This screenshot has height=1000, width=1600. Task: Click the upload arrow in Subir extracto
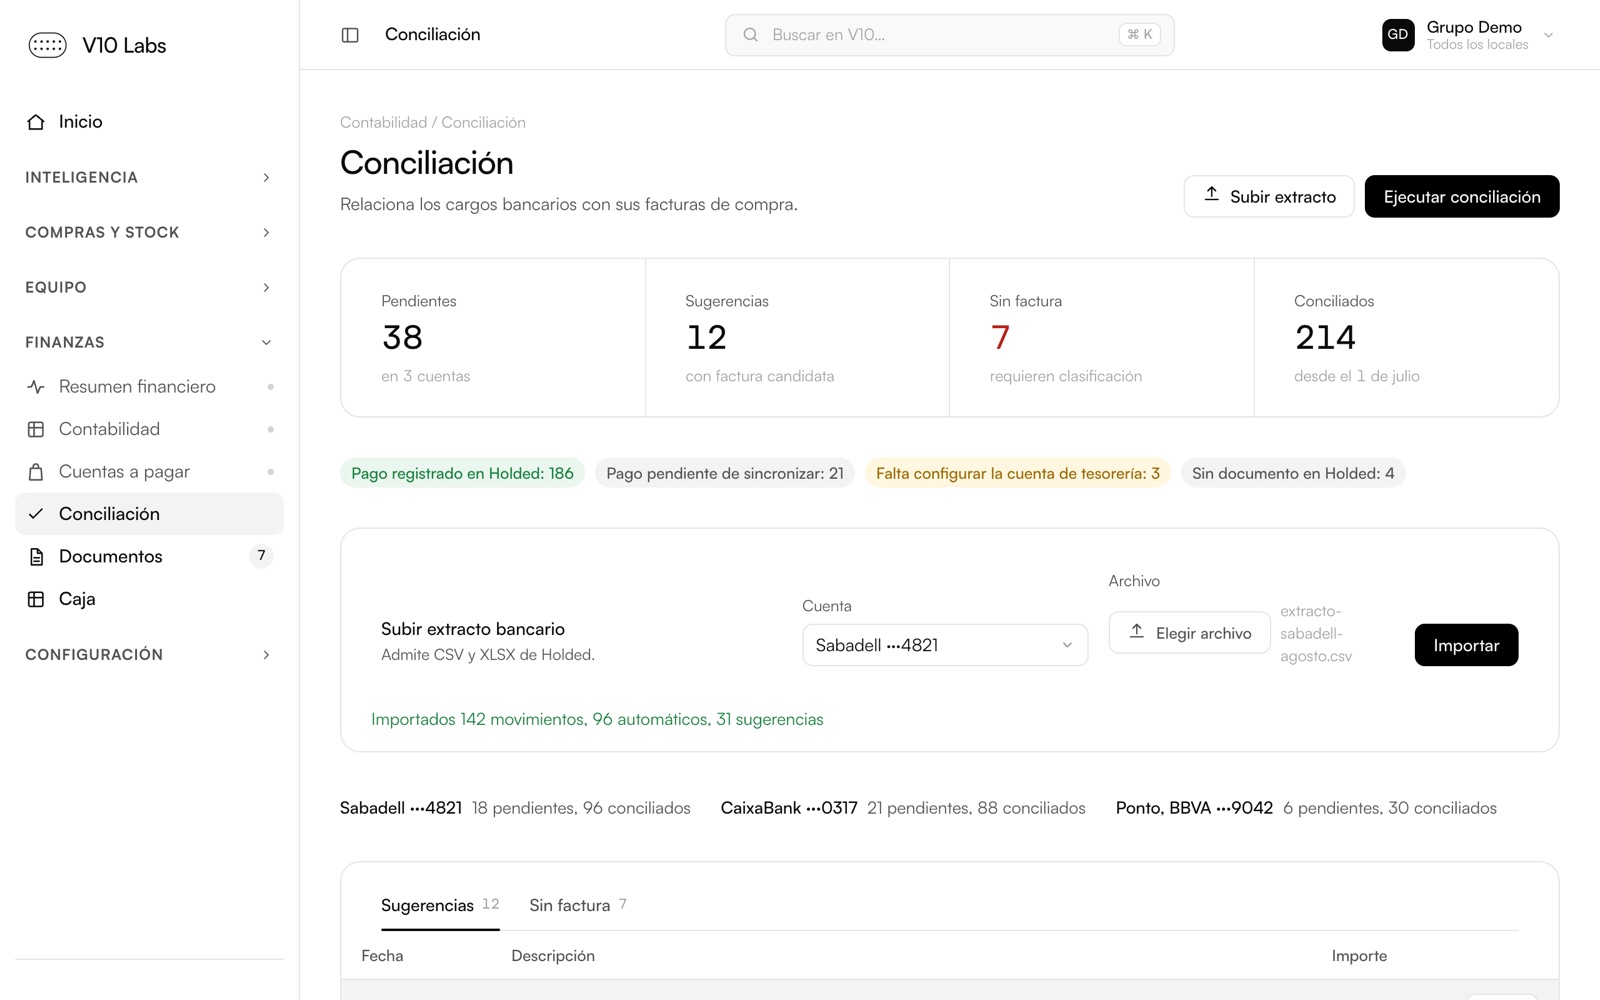(x=1211, y=194)
